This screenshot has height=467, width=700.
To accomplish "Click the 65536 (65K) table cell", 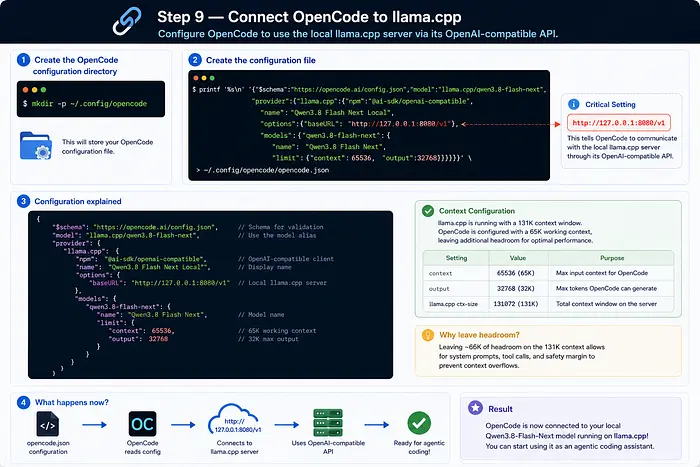I will 516,273.
